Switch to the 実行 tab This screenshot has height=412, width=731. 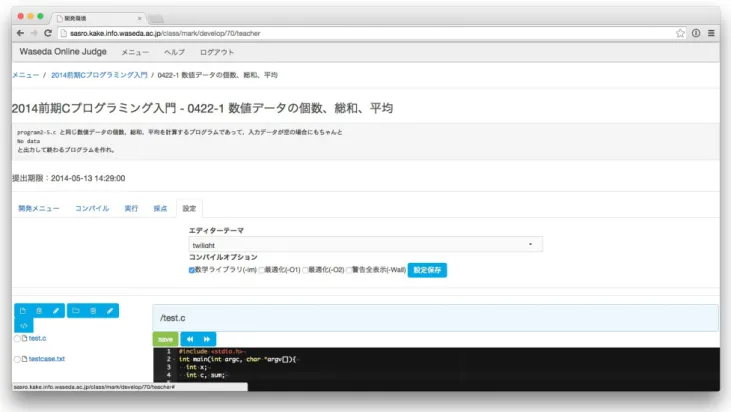[131, 208]
